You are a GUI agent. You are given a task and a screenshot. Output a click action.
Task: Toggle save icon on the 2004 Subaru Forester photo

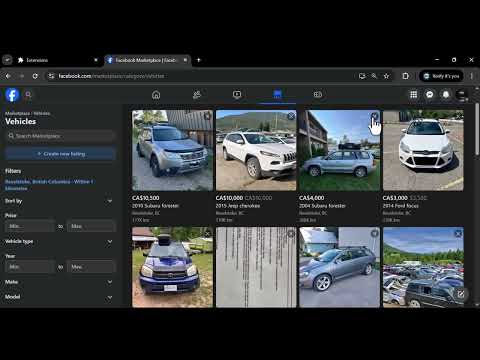click(x=374, y=116)
